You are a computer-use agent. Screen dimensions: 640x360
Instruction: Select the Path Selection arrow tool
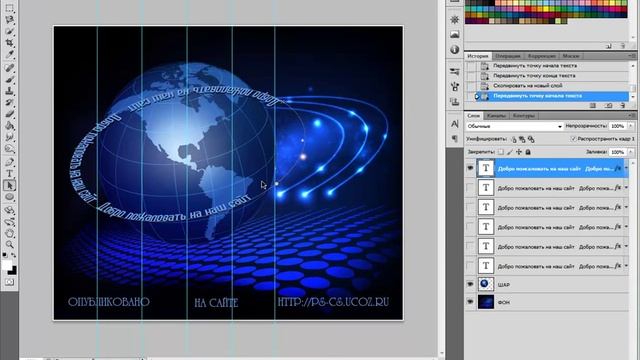[9, 185]
